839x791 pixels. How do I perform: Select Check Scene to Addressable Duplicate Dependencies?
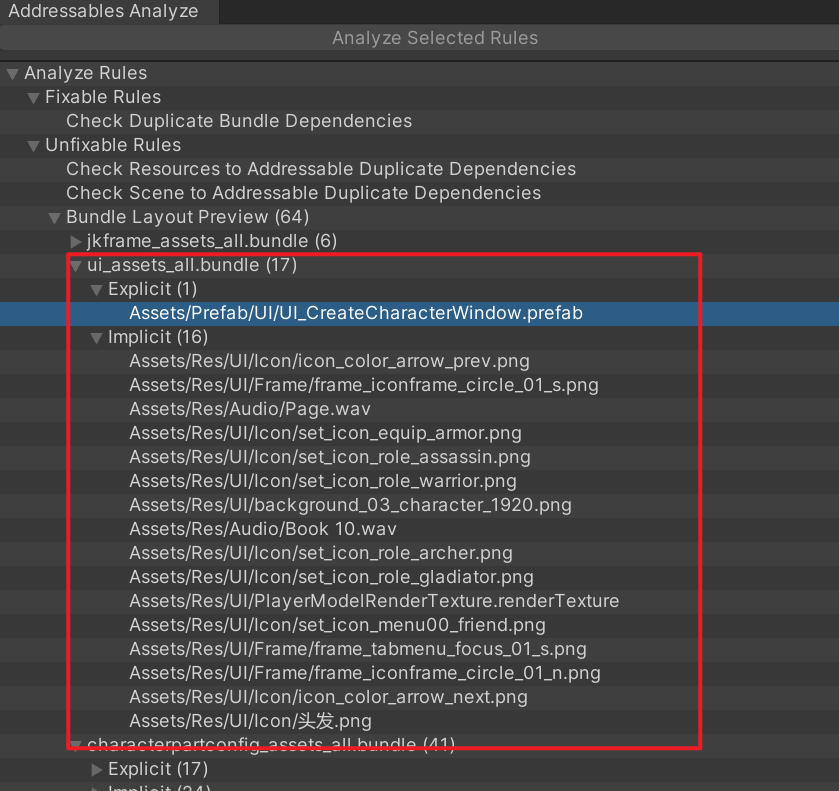coord(303,193)
